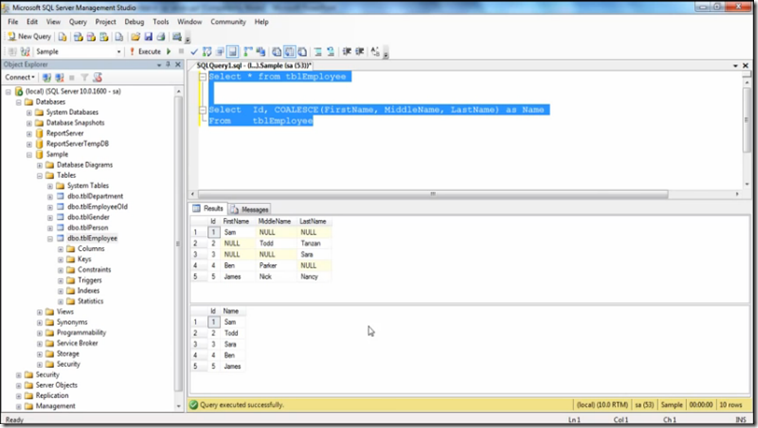The height and width of the screenshot is (428, 758).
Task: Click the Open File folder icon
Action: [x=135, y=37]
